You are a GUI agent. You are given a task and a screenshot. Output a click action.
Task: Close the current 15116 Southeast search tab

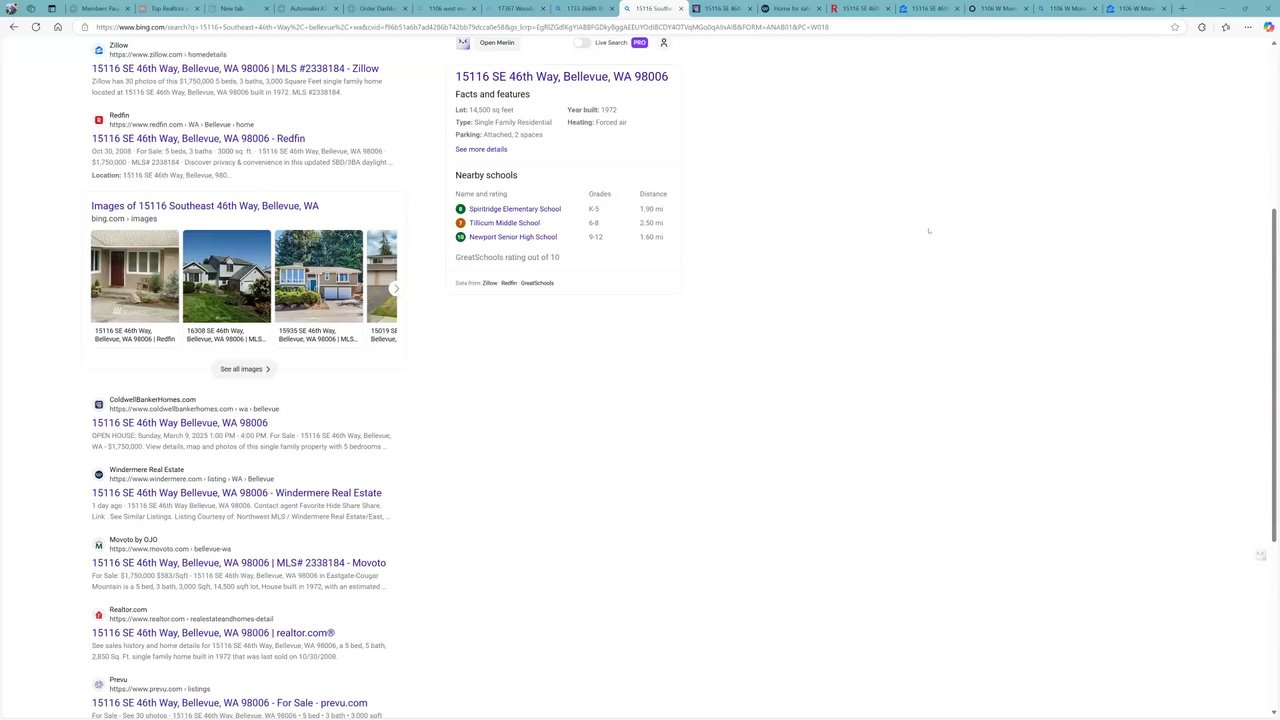(x=680, y=9)
